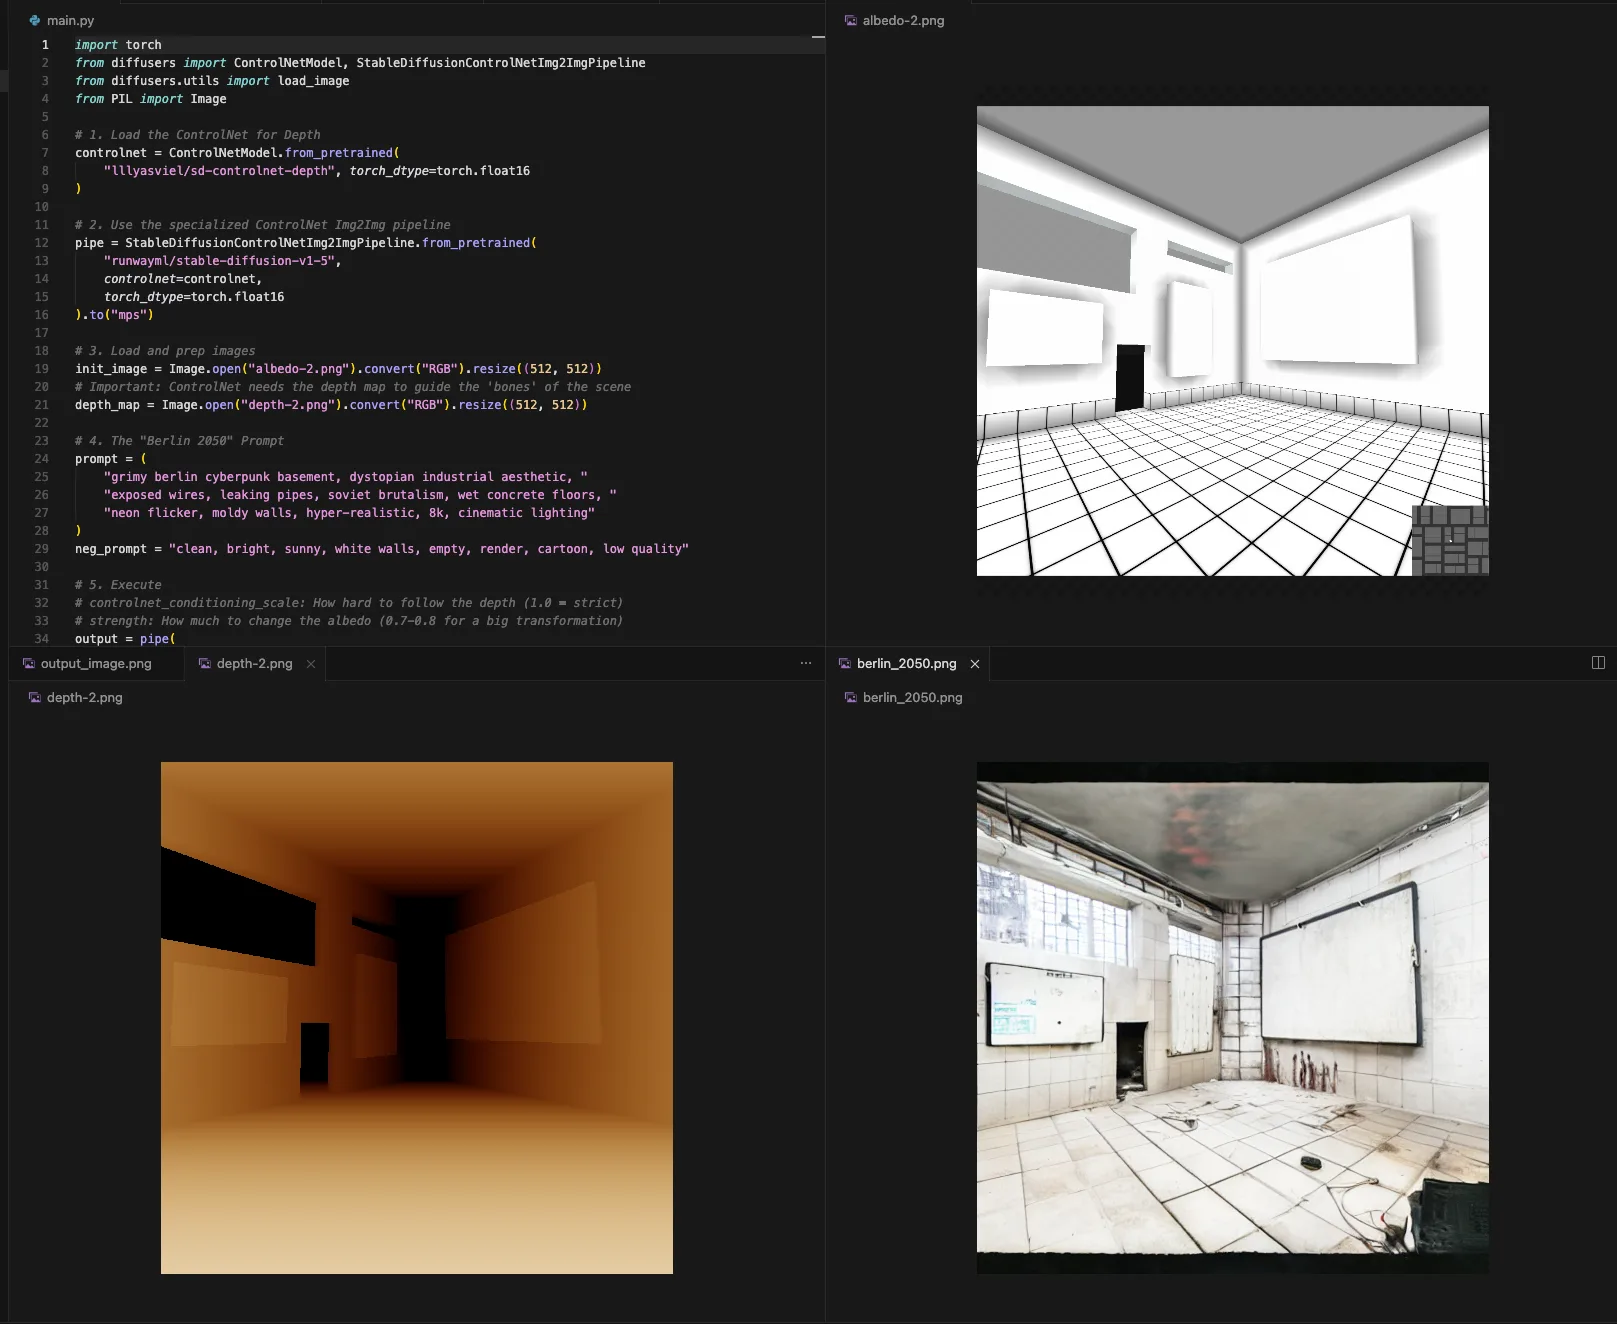Image resolution: width=1617 pixels, height=1324 pixels.
Task: Click the image icon in berlin_2050.png breadcrumb
Action: click(851, 697)
